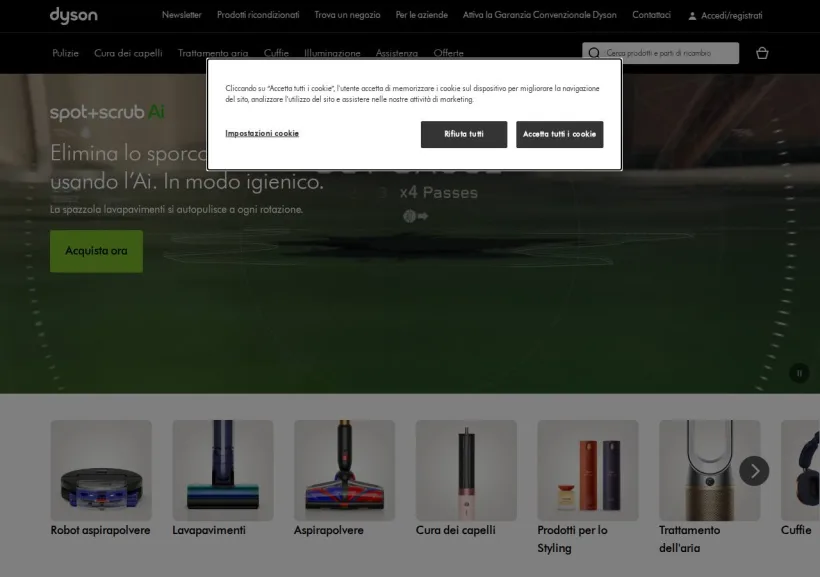
Task: Click the Lavapavimenti label
Action: (209, 530)
